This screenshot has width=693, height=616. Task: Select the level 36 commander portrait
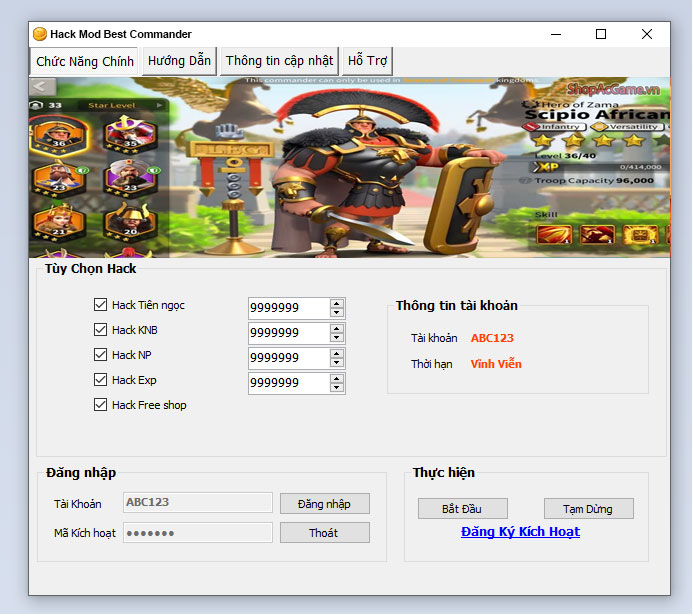coord(59,134)
